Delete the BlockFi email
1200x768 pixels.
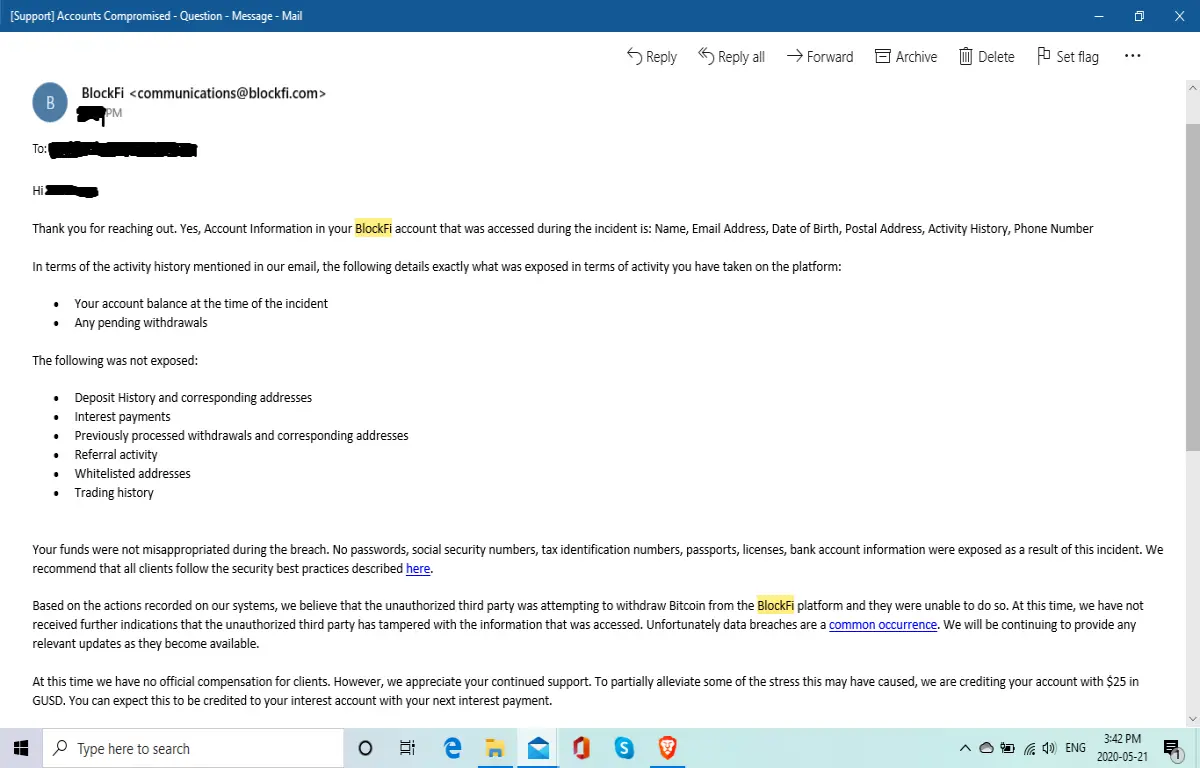pyautogui.click(x=986, y=56)
